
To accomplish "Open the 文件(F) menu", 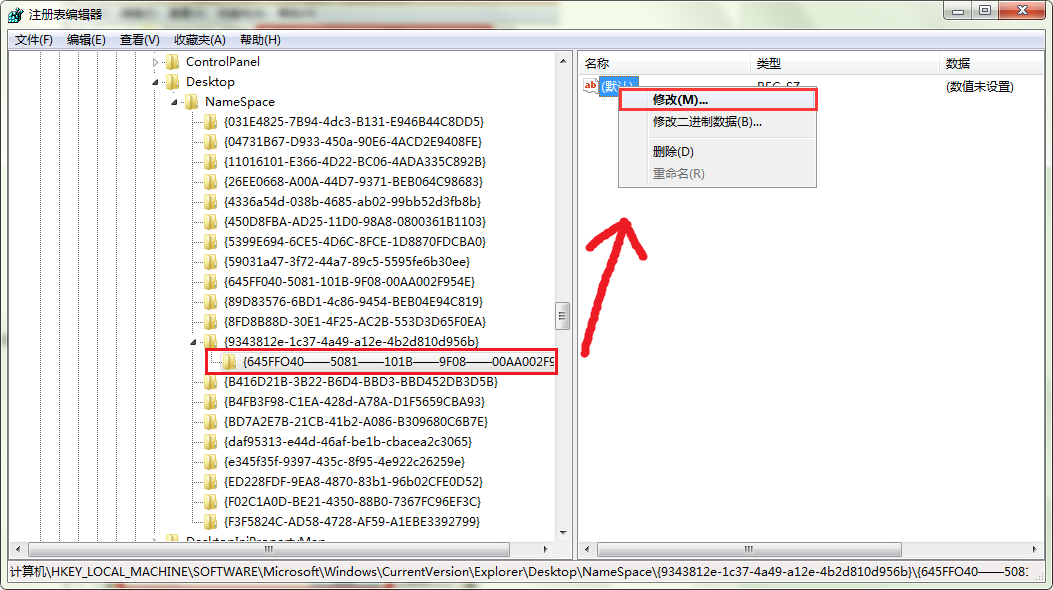I will coord(34,40).
